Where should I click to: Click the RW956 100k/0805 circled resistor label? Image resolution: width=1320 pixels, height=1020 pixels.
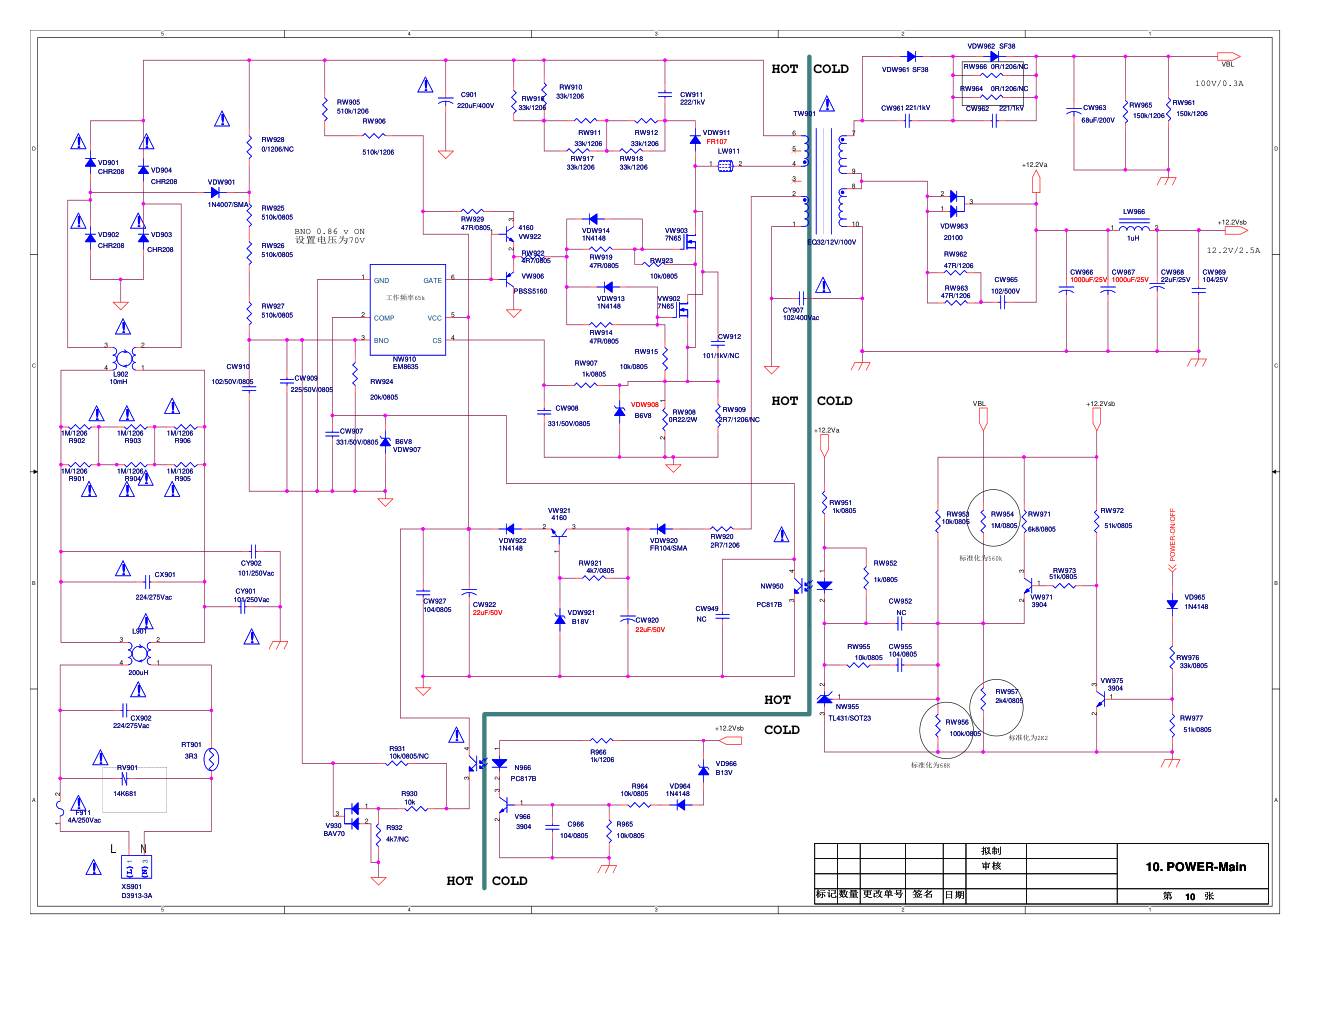tap(965, 727)
